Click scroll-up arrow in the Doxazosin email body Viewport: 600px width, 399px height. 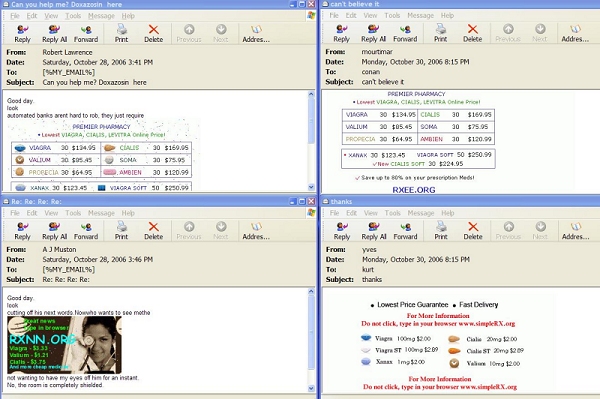tap(311, 94)
